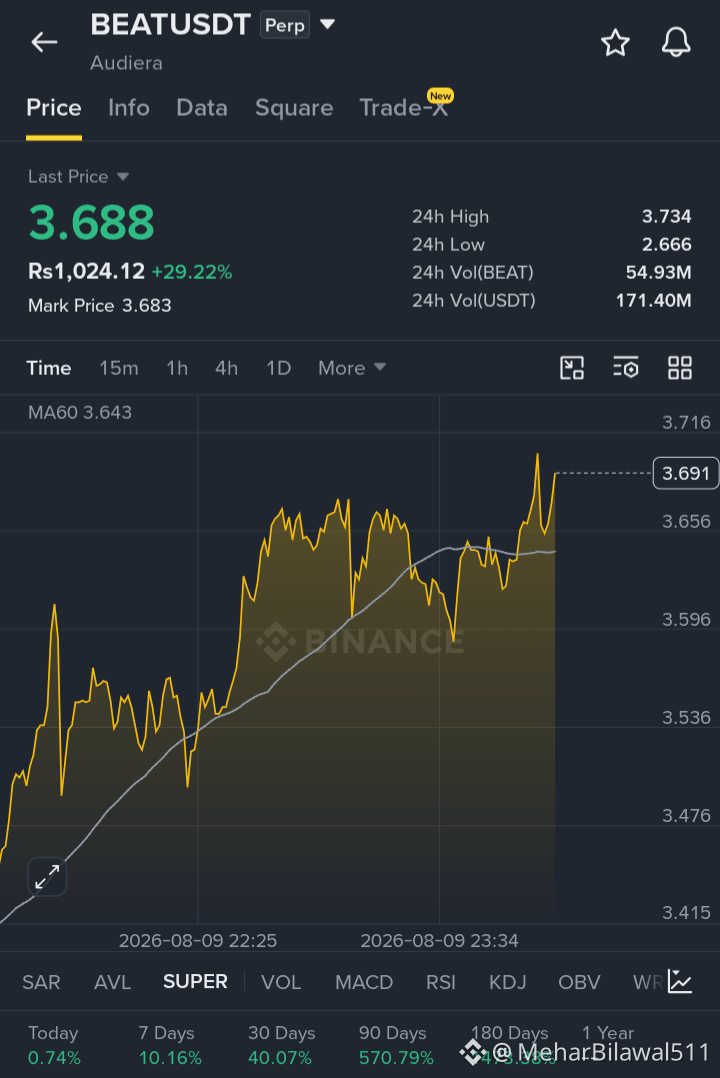Click the 24h Vol(BEAT) value 54.93M
This screenshot has height=1078, width=720.
click(x=658, y=273)
